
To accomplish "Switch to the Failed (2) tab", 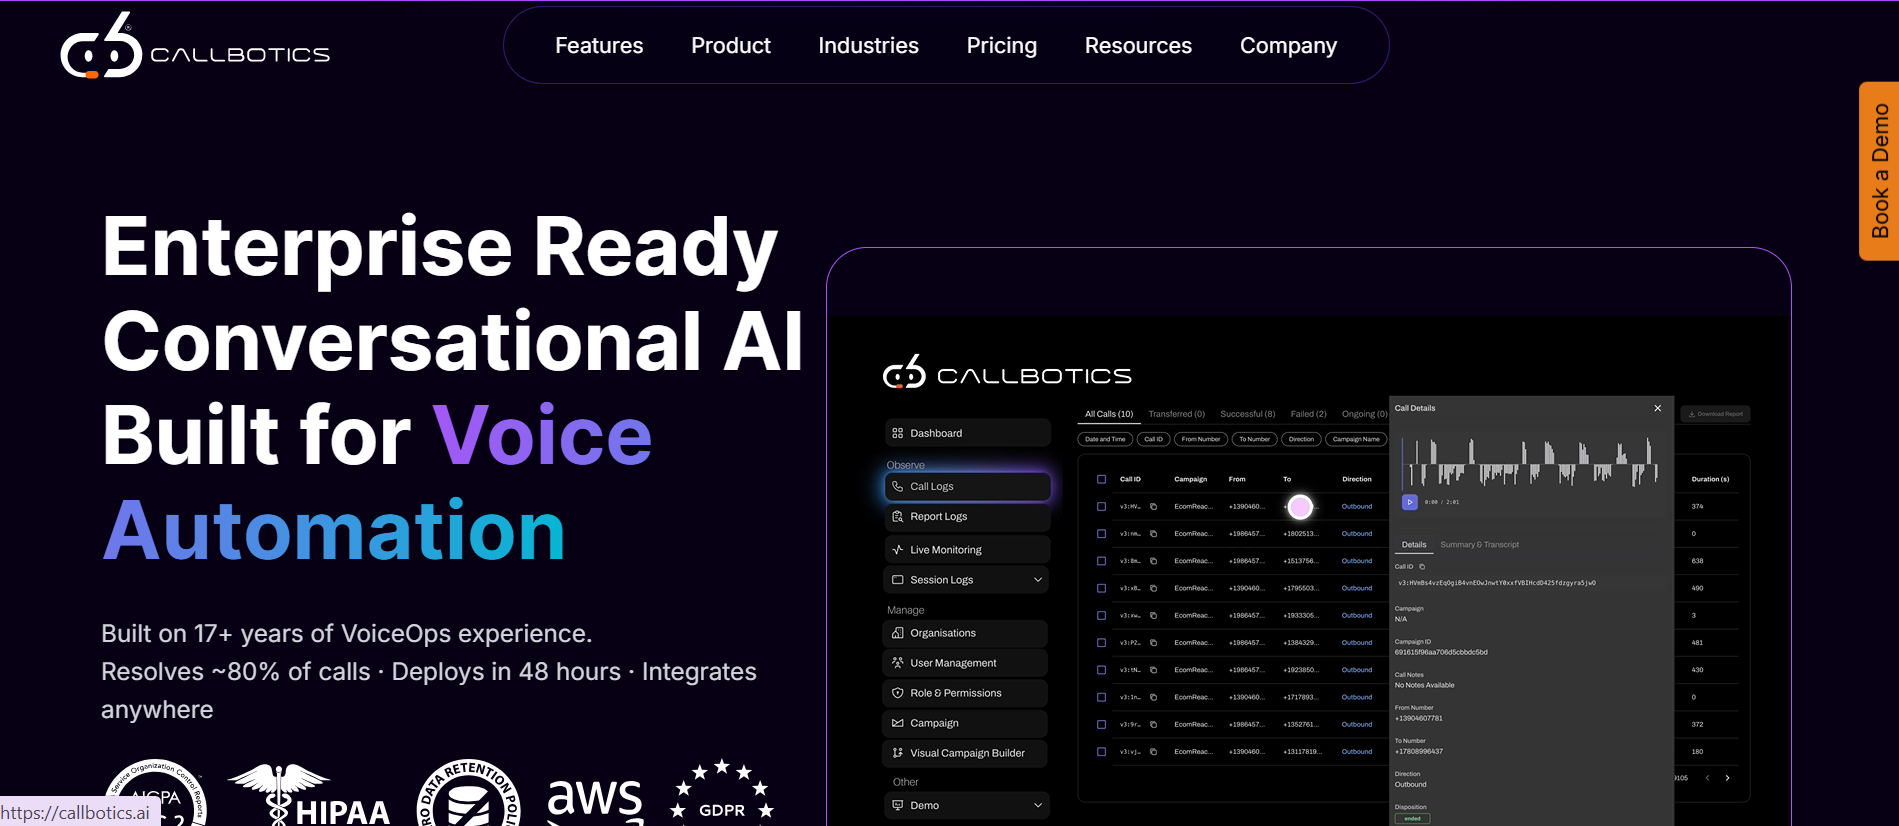I will tap(1308, 414).
